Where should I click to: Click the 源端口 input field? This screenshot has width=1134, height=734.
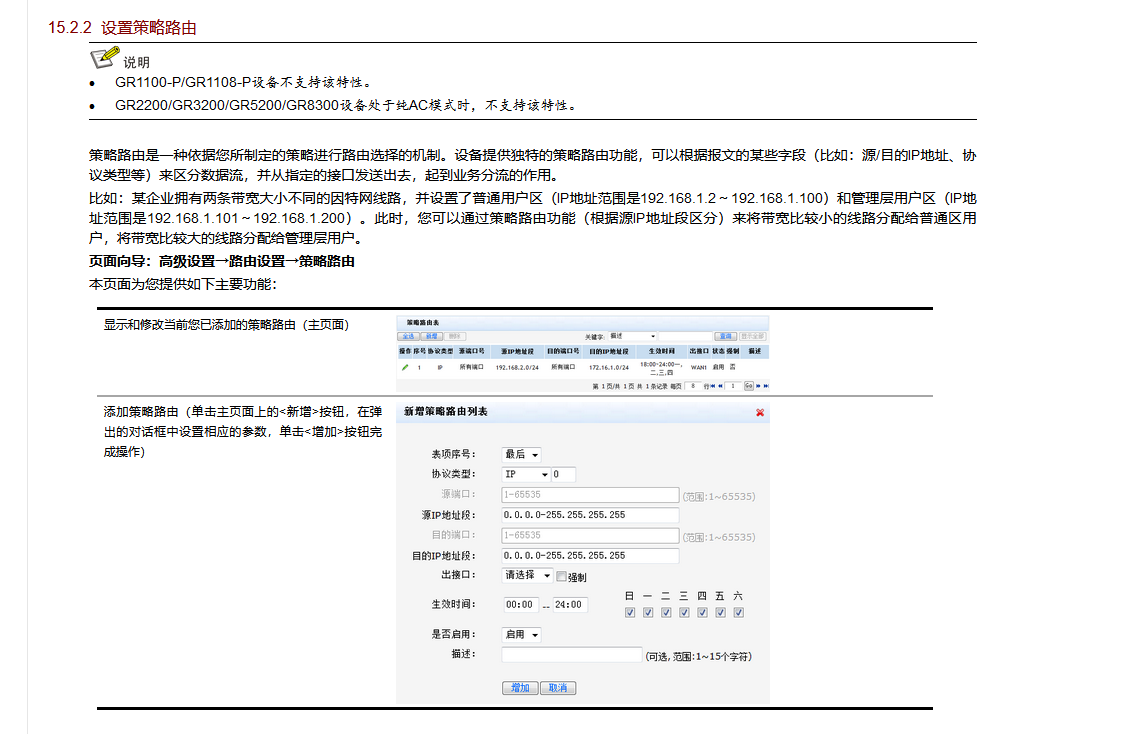(x=590, y=495)
